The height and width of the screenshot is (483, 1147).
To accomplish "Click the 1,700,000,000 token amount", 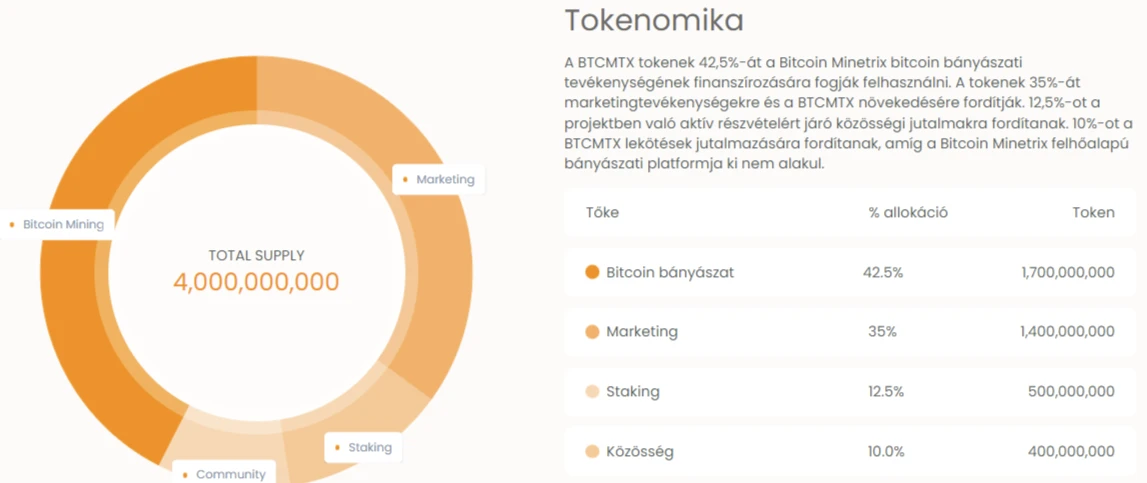I will [x=1068, y=272].
